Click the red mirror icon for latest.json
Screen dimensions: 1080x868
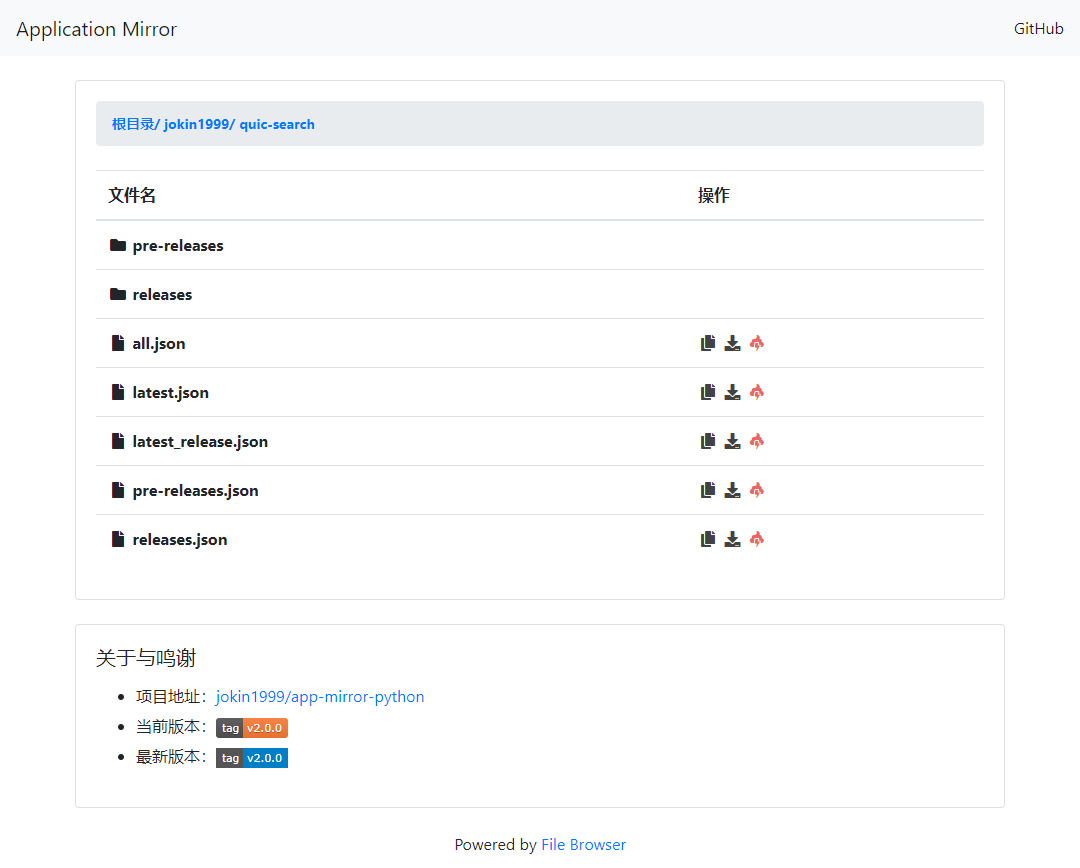coord(757,391)
